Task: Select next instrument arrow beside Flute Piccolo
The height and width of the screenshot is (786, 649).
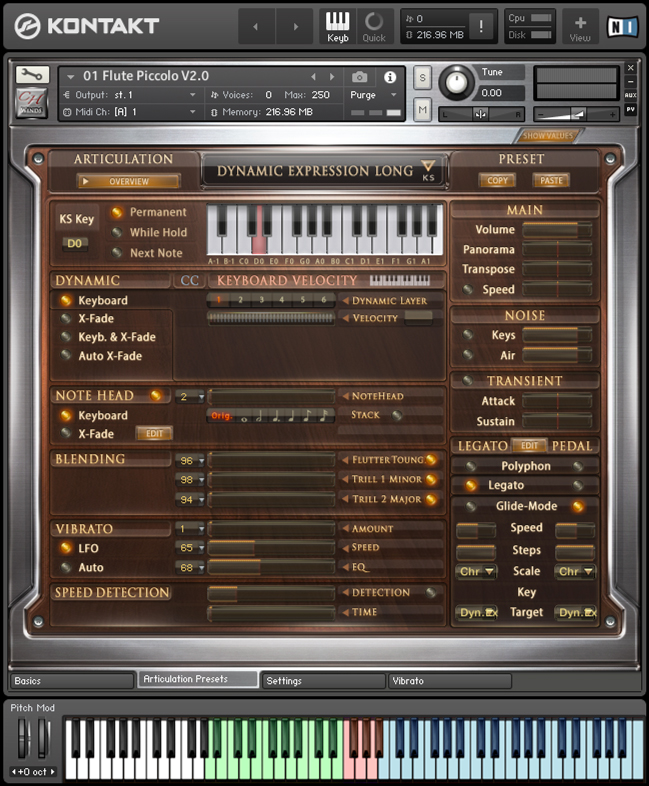Action: click(x=332, y=77)
